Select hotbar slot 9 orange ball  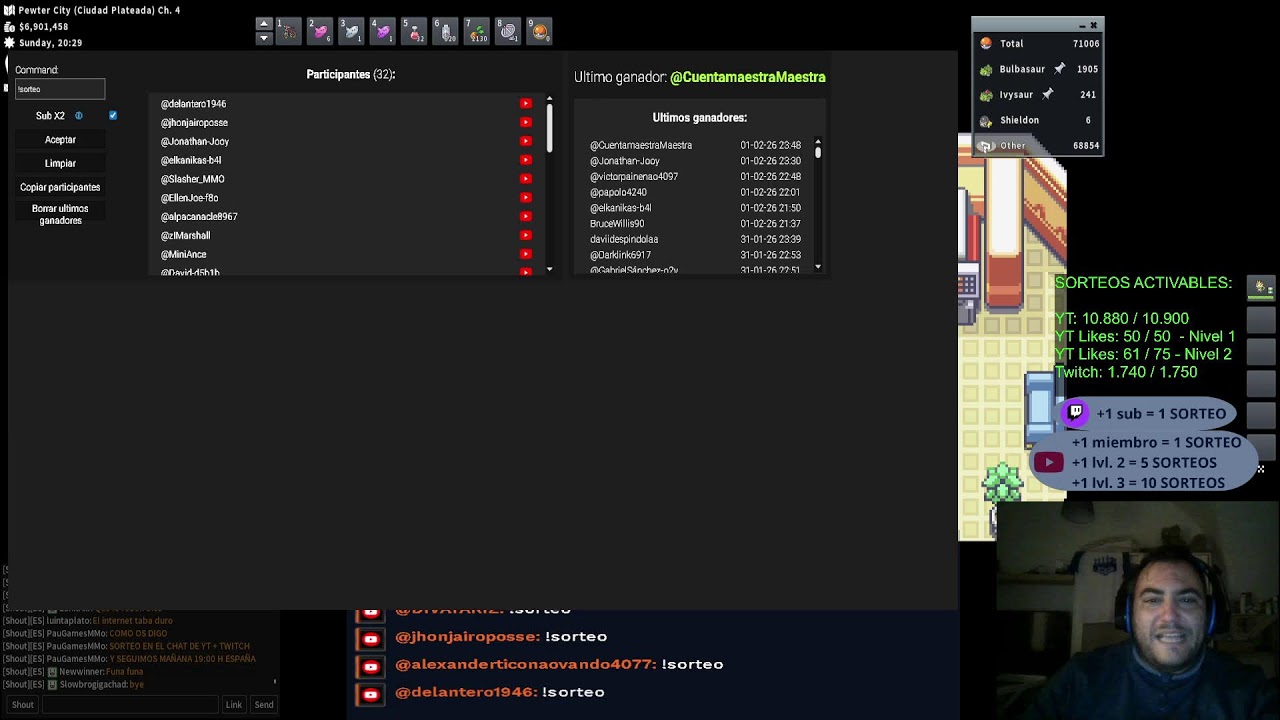pos(540,32)
